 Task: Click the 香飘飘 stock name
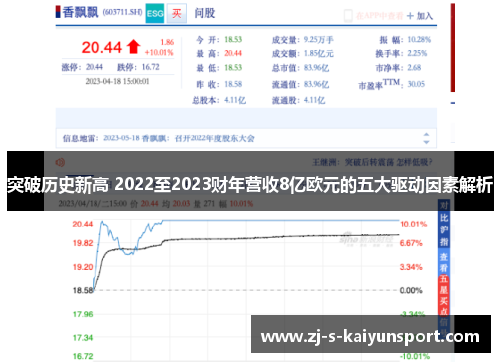coord(80,12)
